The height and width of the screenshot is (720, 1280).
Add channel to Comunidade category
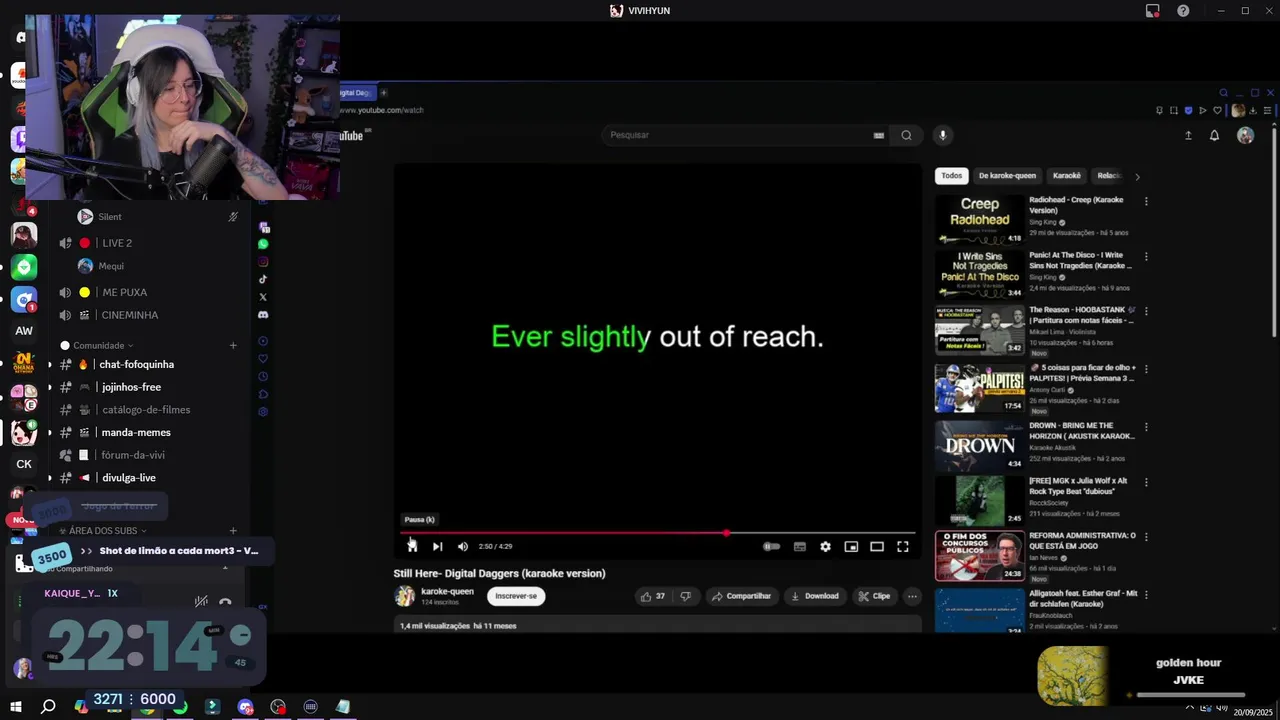(233, 345)
